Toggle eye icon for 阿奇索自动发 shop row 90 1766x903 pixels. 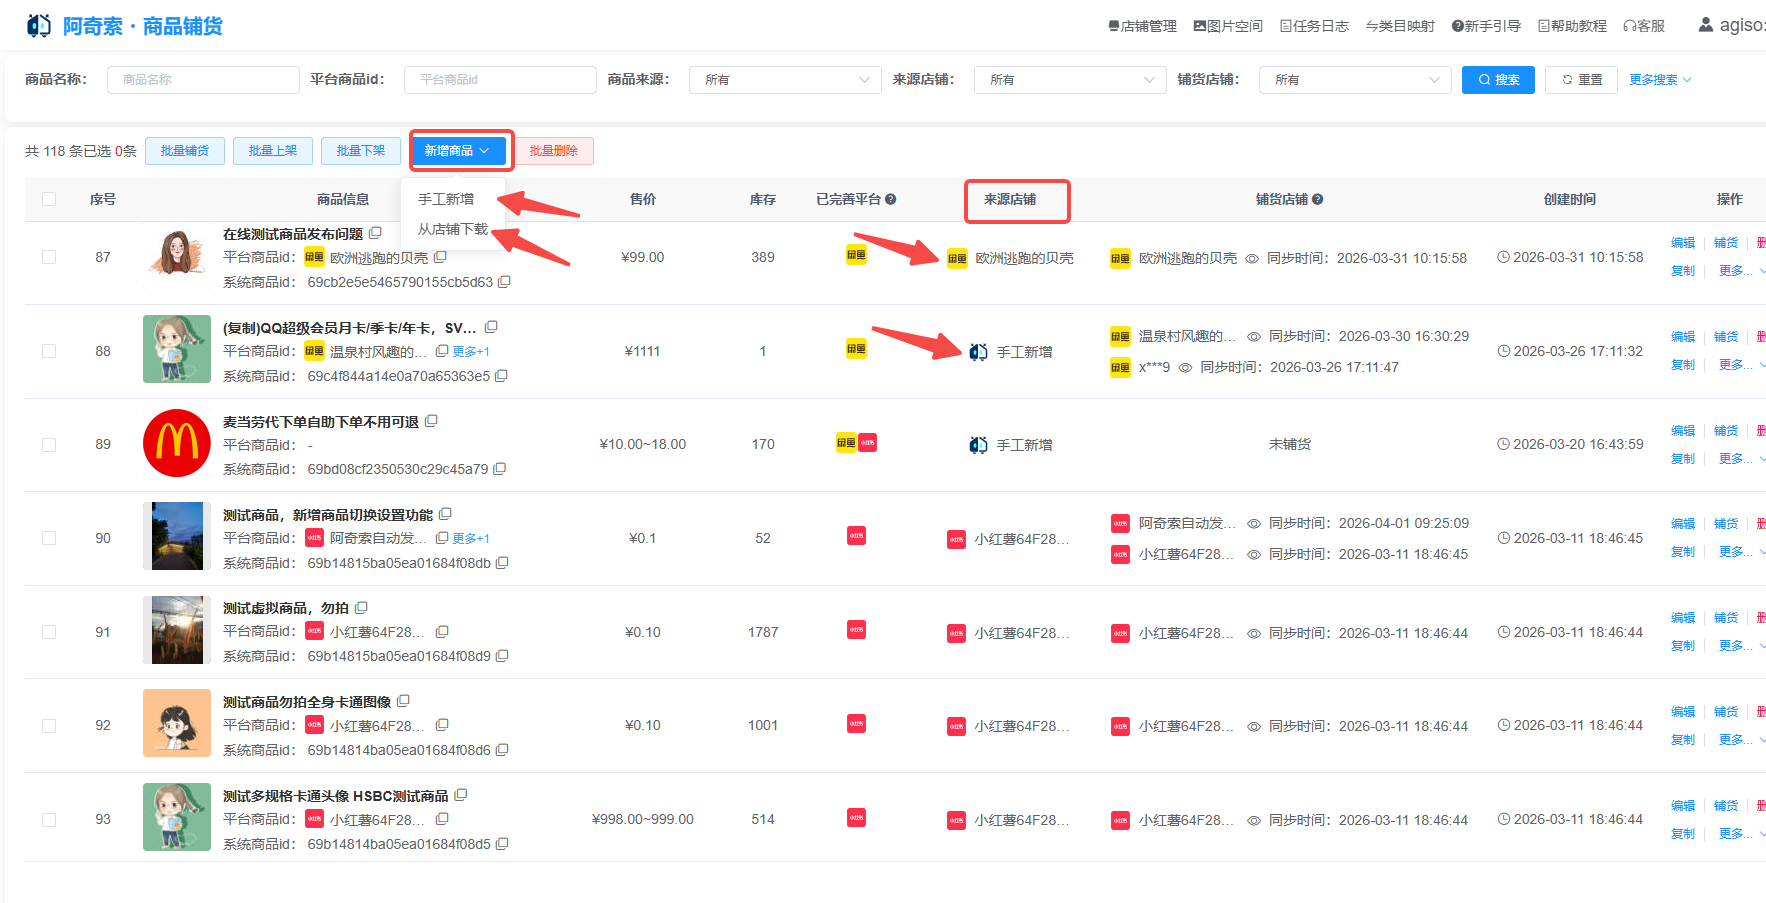click(1253, 523)
